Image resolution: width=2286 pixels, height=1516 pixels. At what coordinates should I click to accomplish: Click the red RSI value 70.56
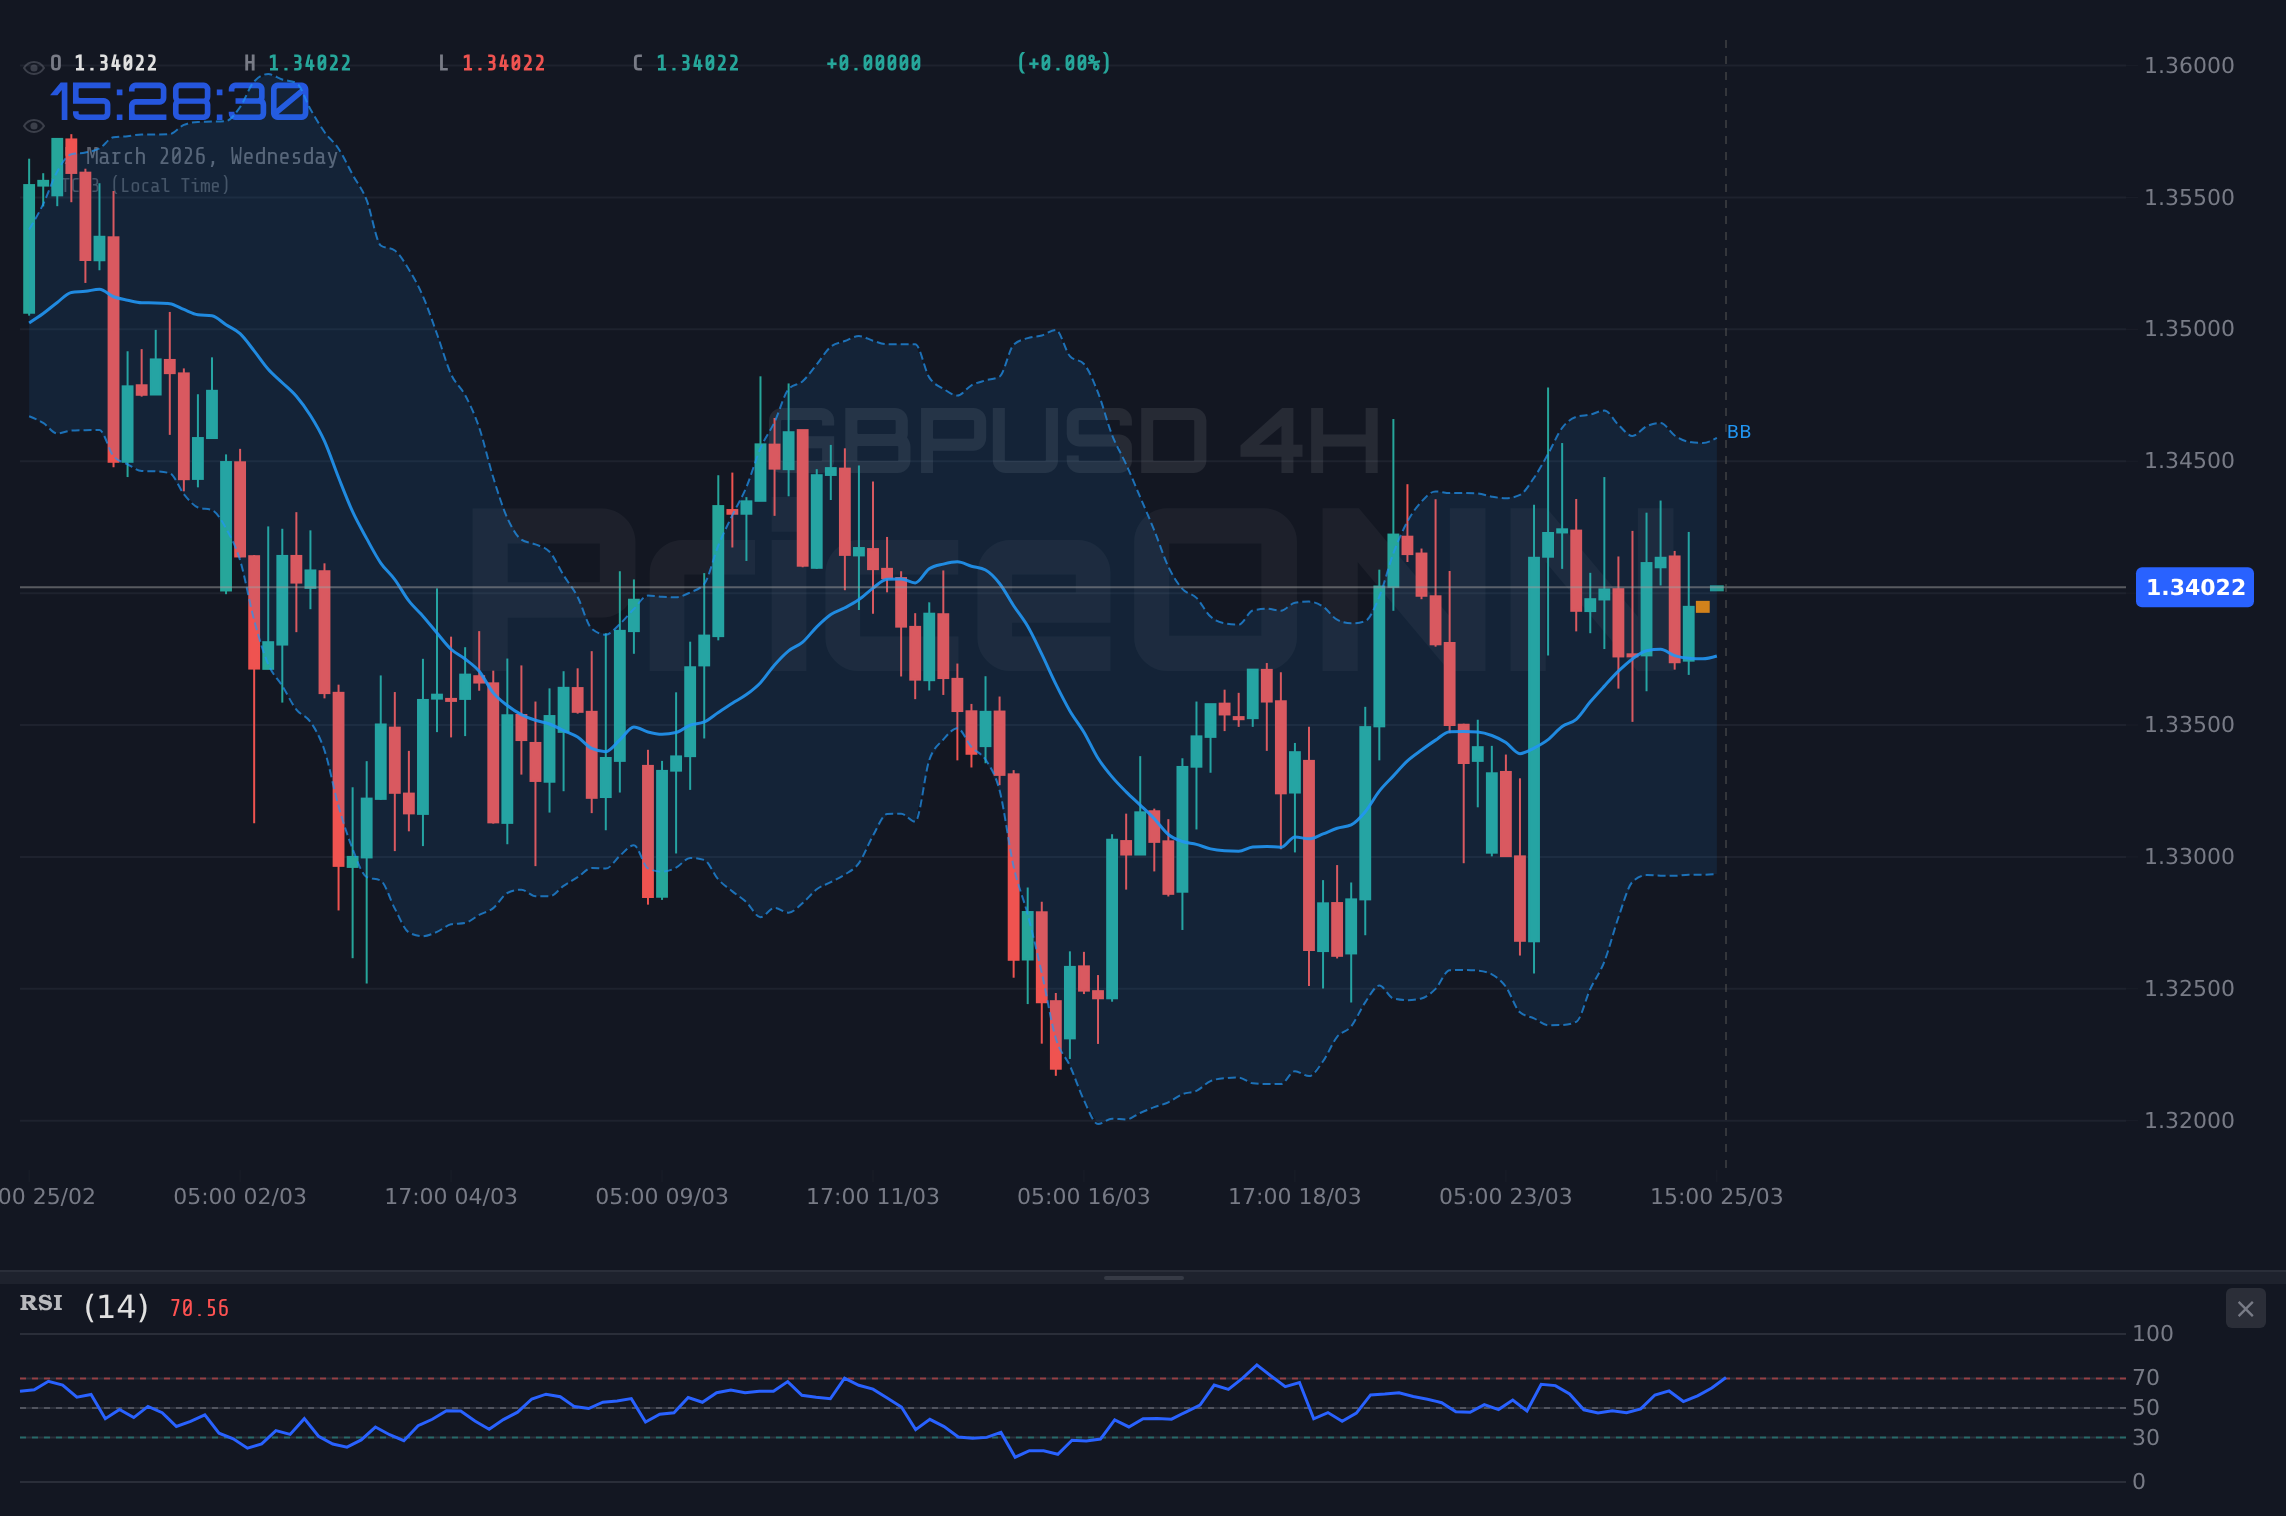[x=198, y=1306]
